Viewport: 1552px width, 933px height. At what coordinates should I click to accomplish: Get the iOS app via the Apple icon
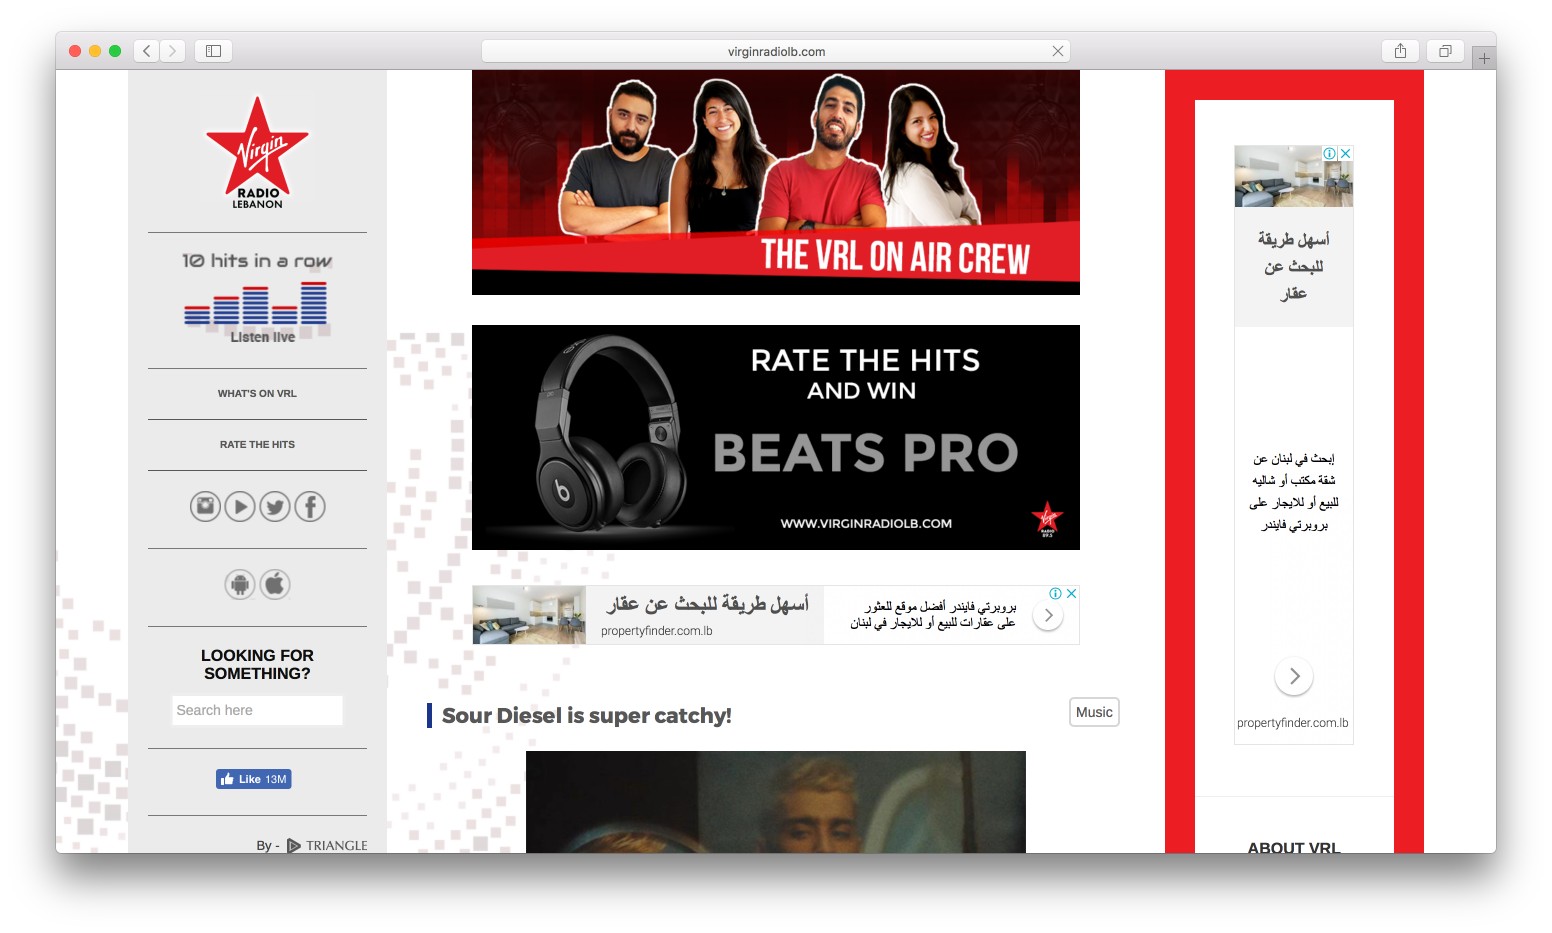pyautogui.click(x=275, y=584)
